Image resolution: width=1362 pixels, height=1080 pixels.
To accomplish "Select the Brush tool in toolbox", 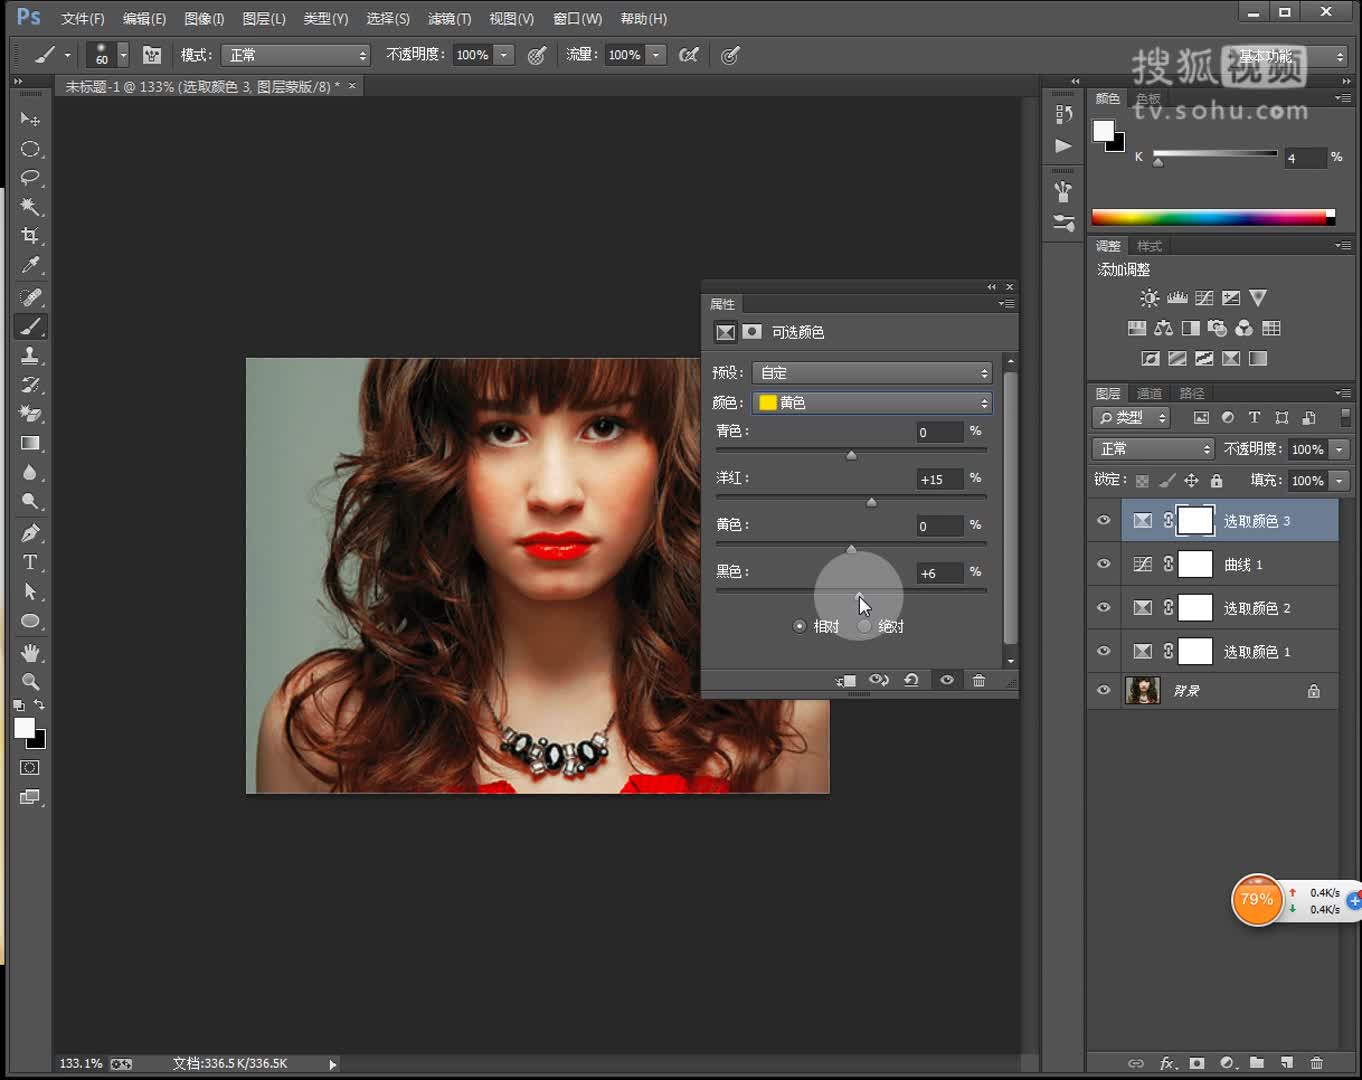I will [x=30, y=326].
